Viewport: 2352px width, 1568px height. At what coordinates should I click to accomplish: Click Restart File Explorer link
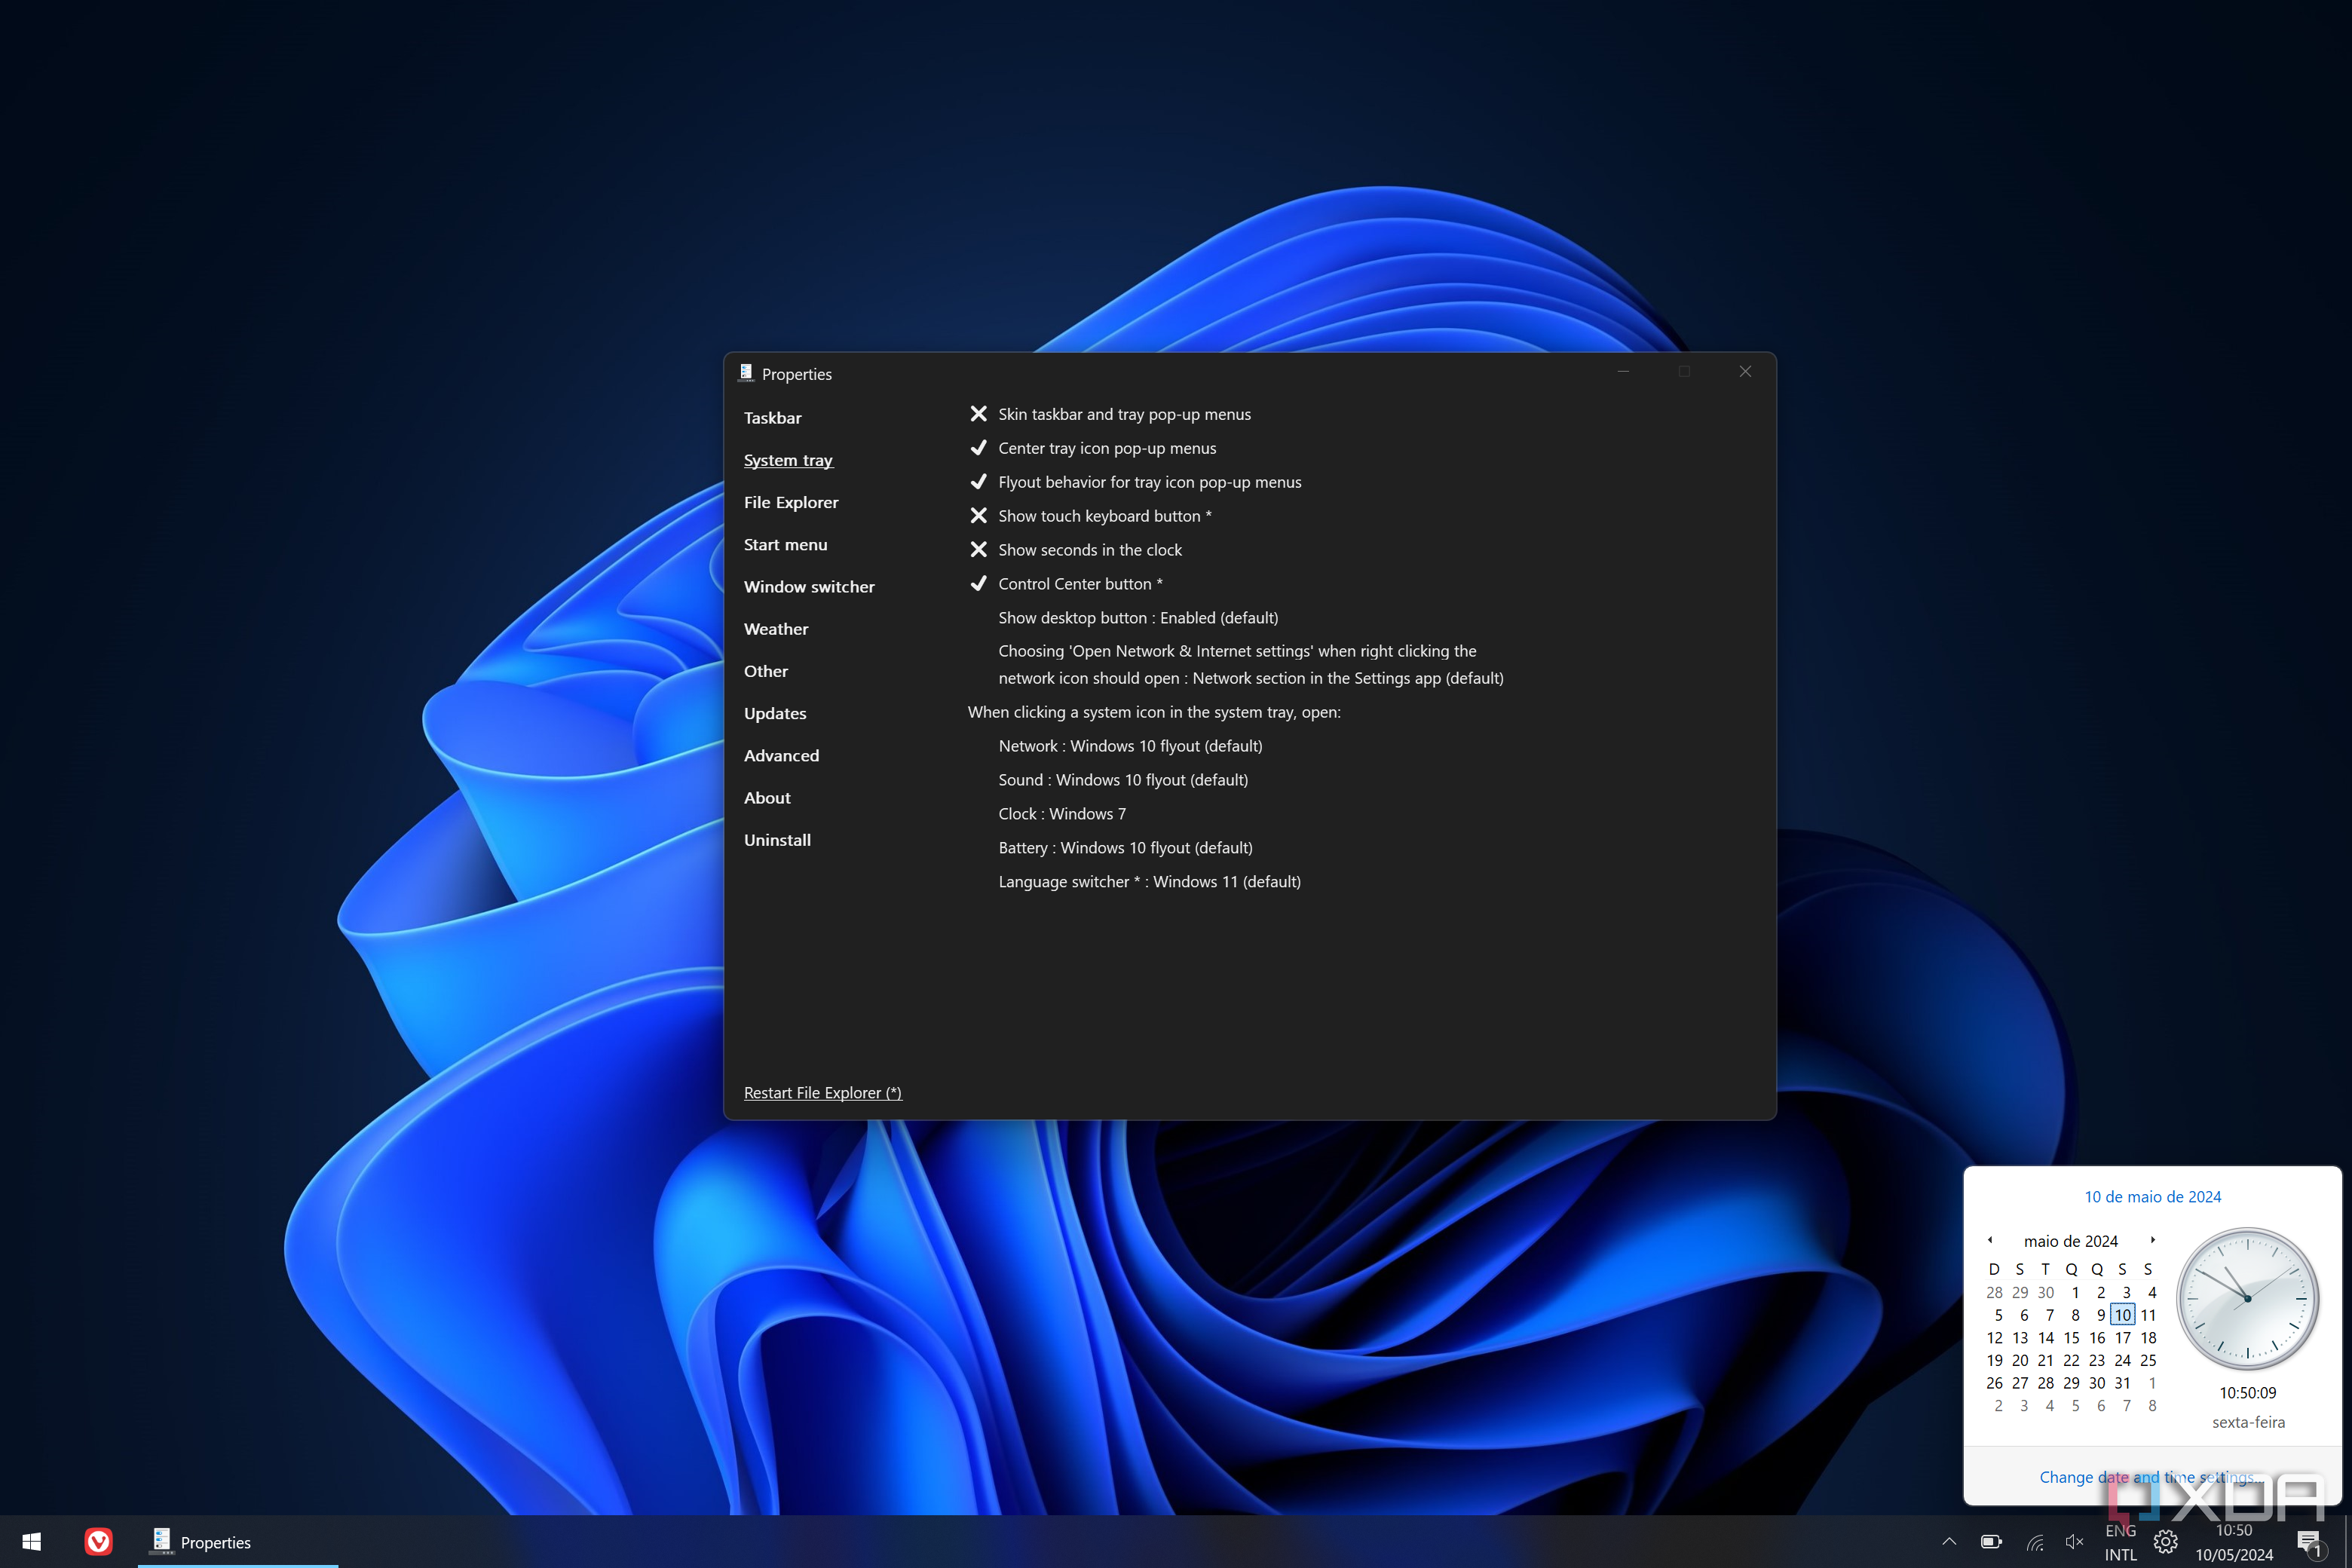822,1093
